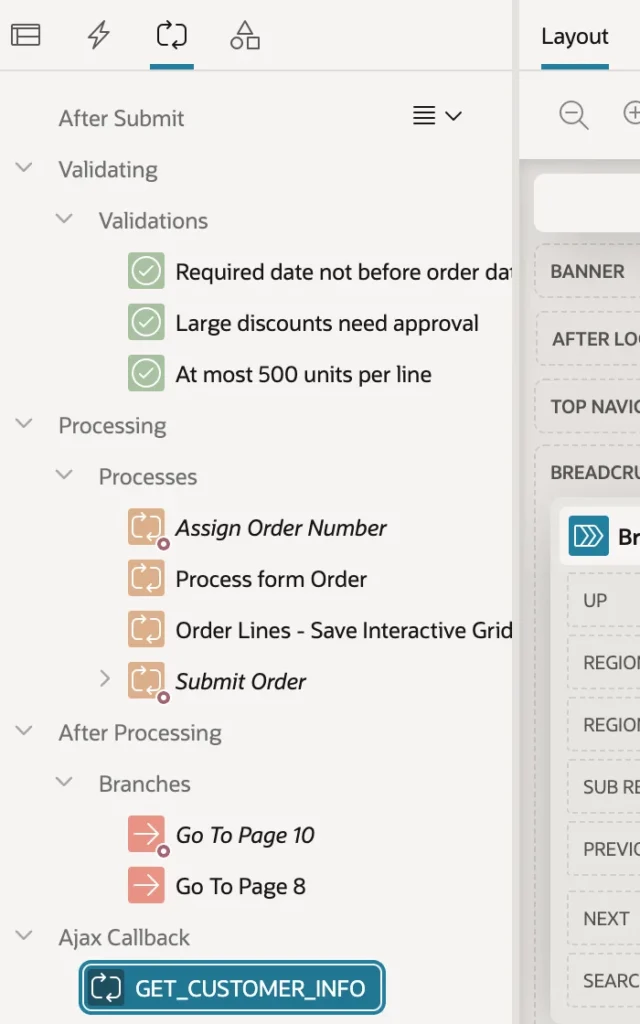Click the Ajax Callback tree label

point(124,937)
